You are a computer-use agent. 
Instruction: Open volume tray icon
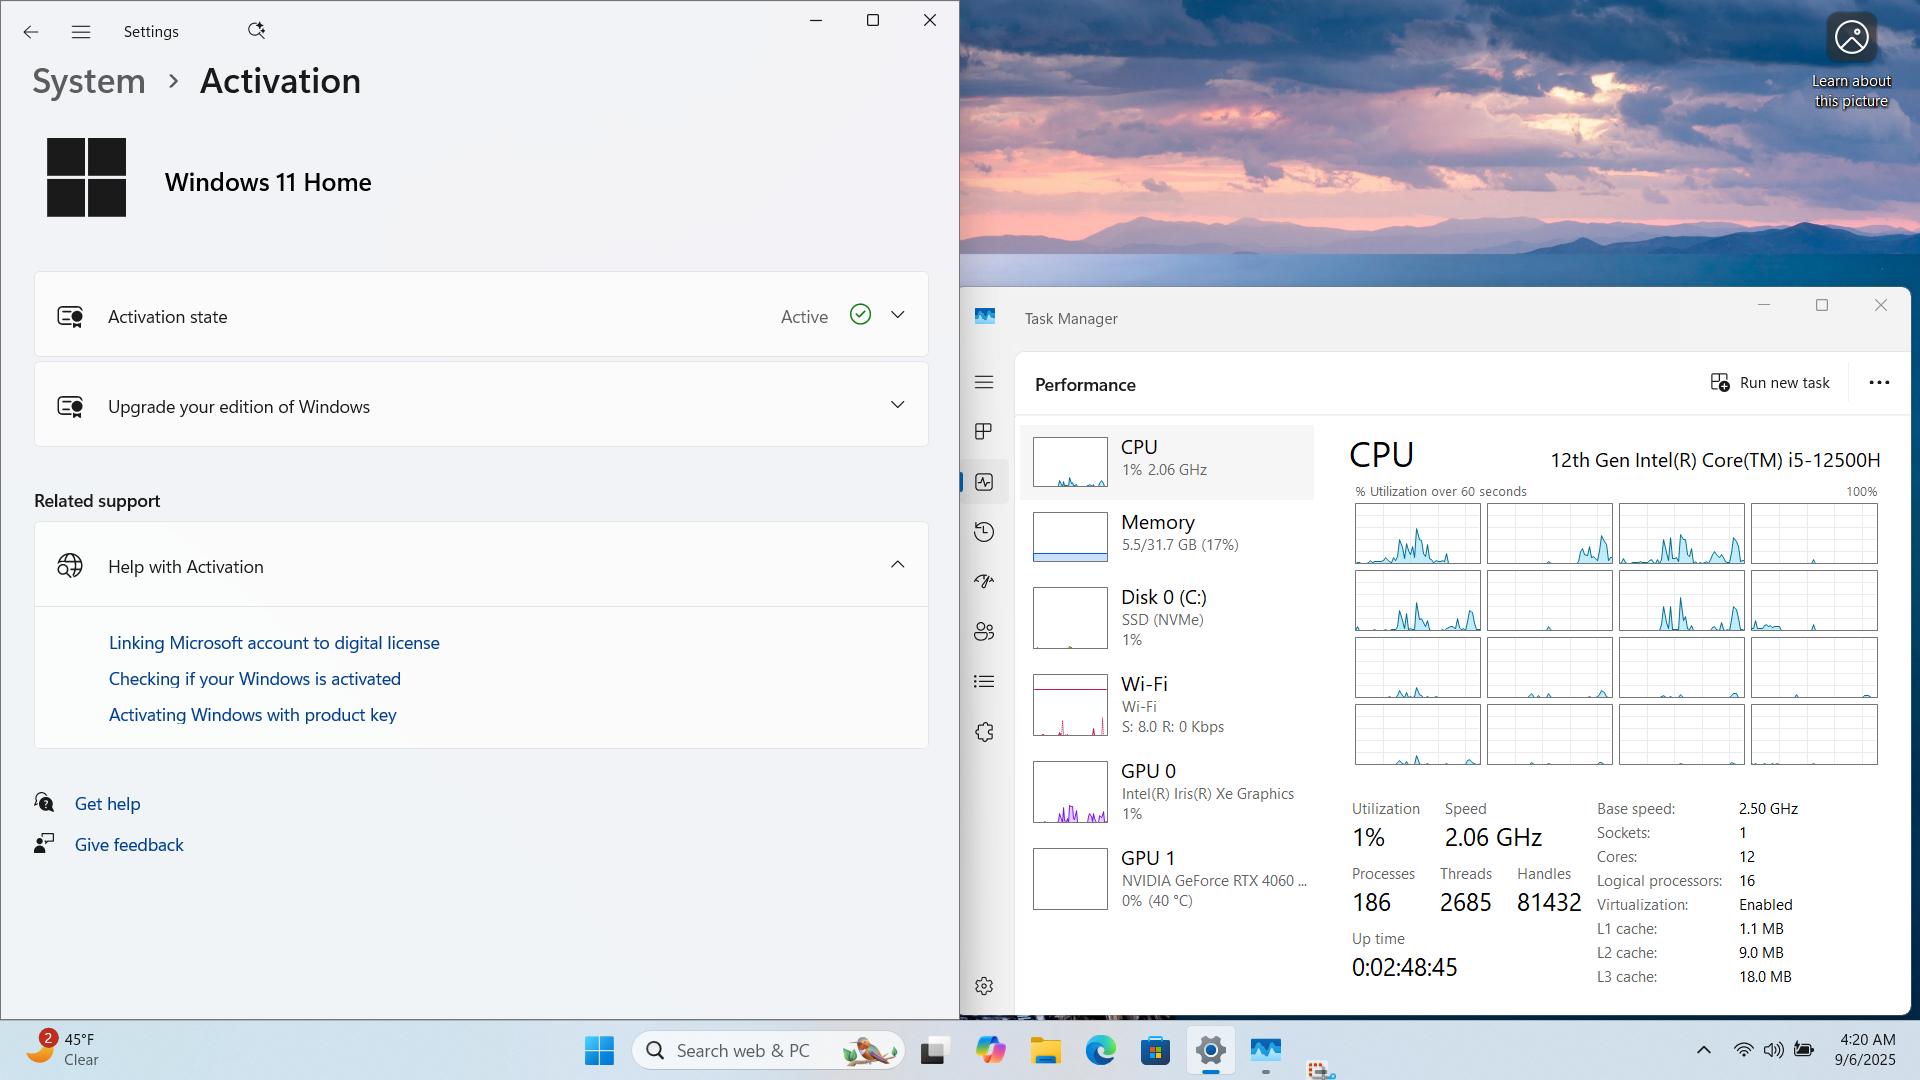click(x=1773, y=1050)
